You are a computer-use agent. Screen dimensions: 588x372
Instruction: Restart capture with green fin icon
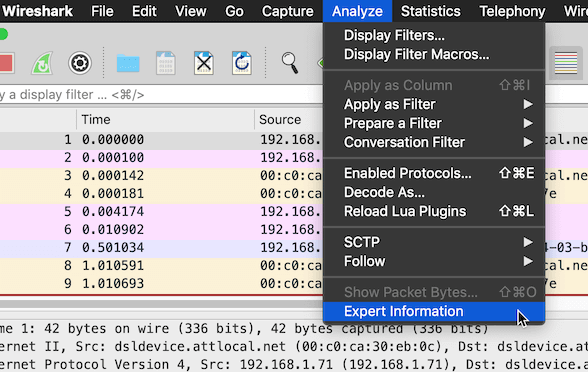click(x=42, y=63)
